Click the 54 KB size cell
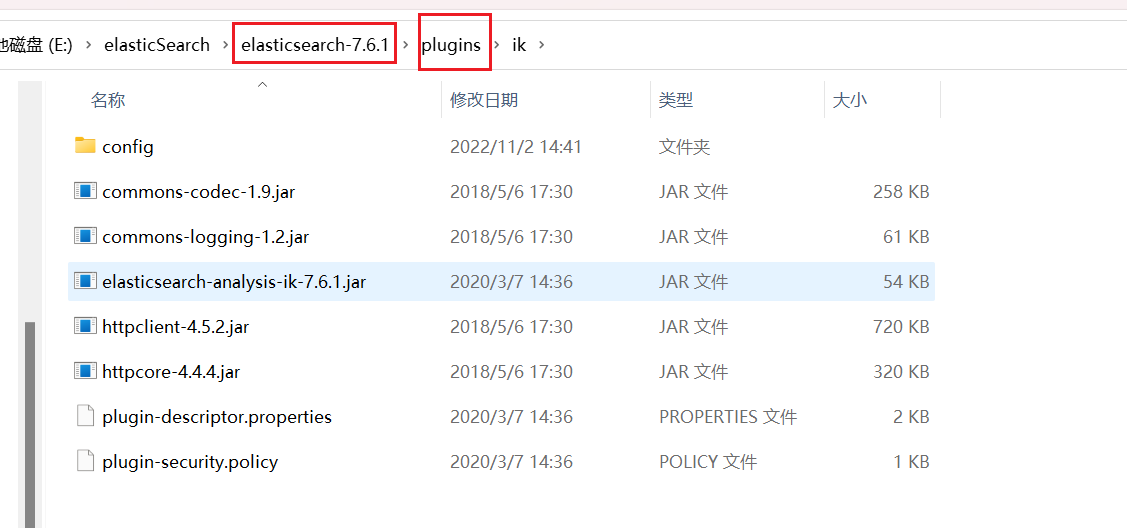 click(x=906, y=282)
